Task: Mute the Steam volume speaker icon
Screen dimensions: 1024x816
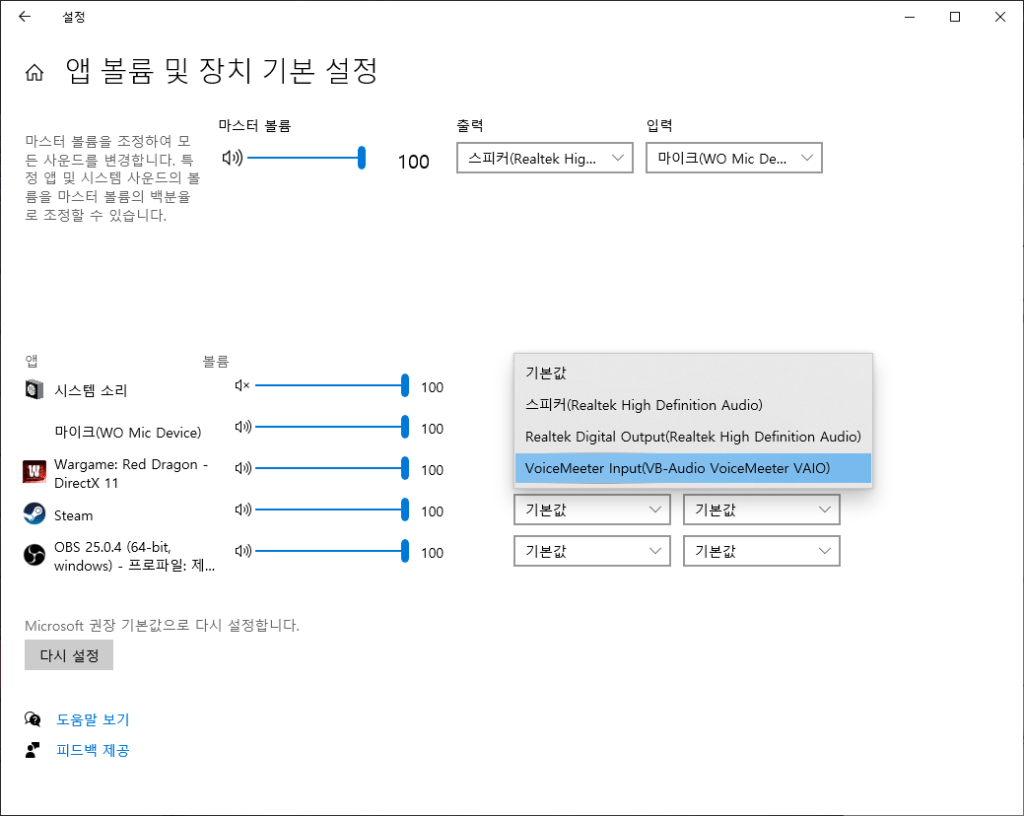Action: pyautogui.click(x=241, y=511)
